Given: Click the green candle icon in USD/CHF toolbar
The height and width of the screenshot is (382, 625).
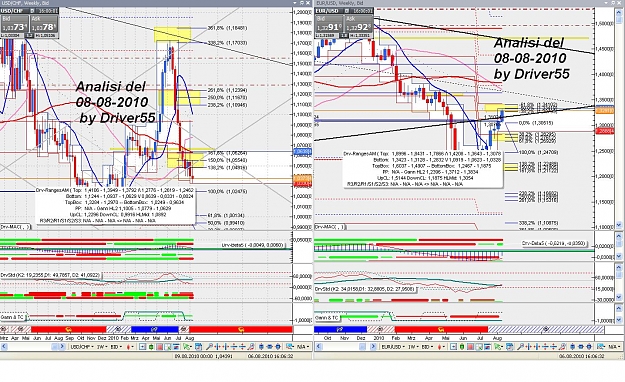Looking at the screenshot, I should click(151, 347).
